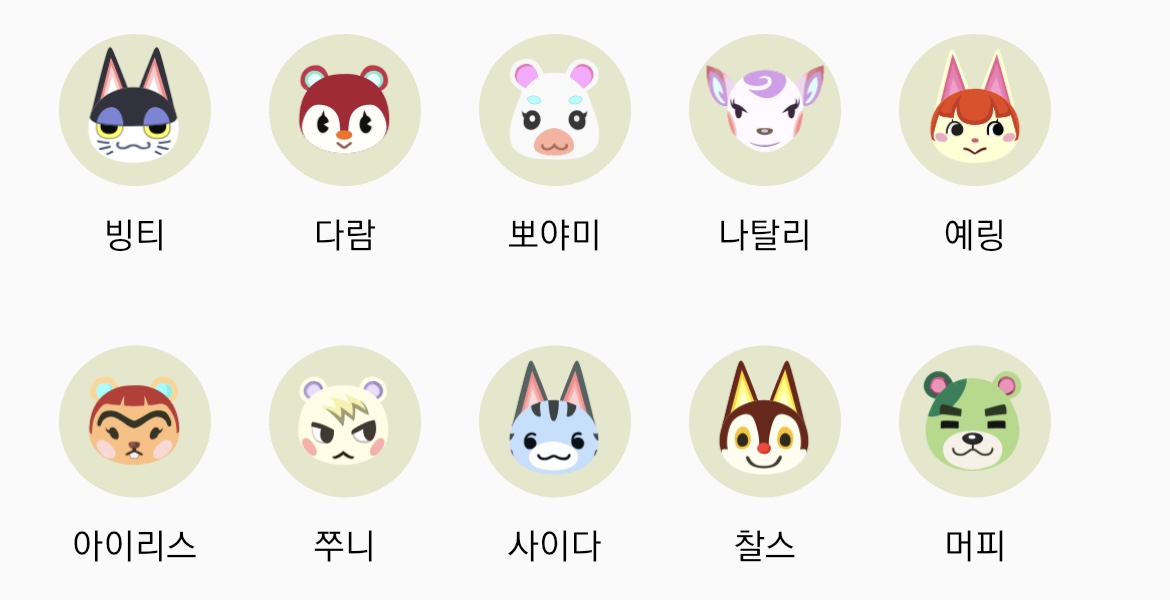This screenshot has height=600, width=1170.
Task: Choose the orange-haired cat icon above 예링
Action: coord(975,110)
